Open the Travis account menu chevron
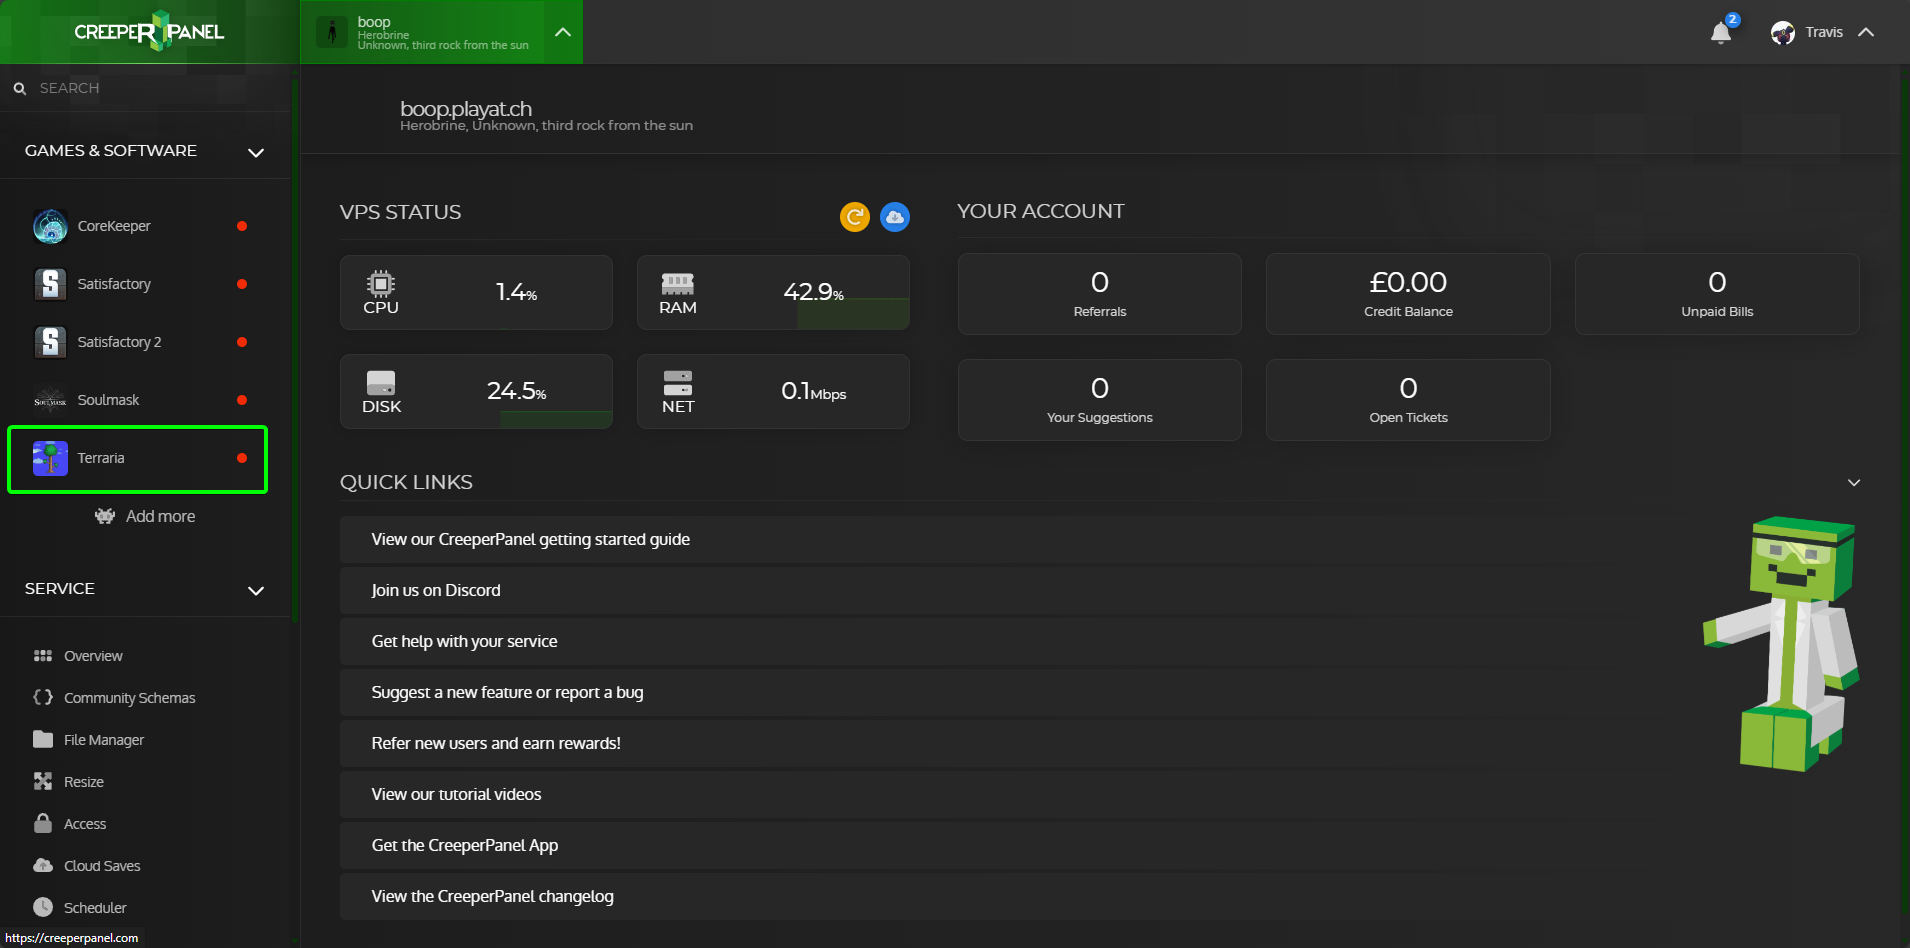Viewport: 1910px width, 948px height. coord(1866,32)
